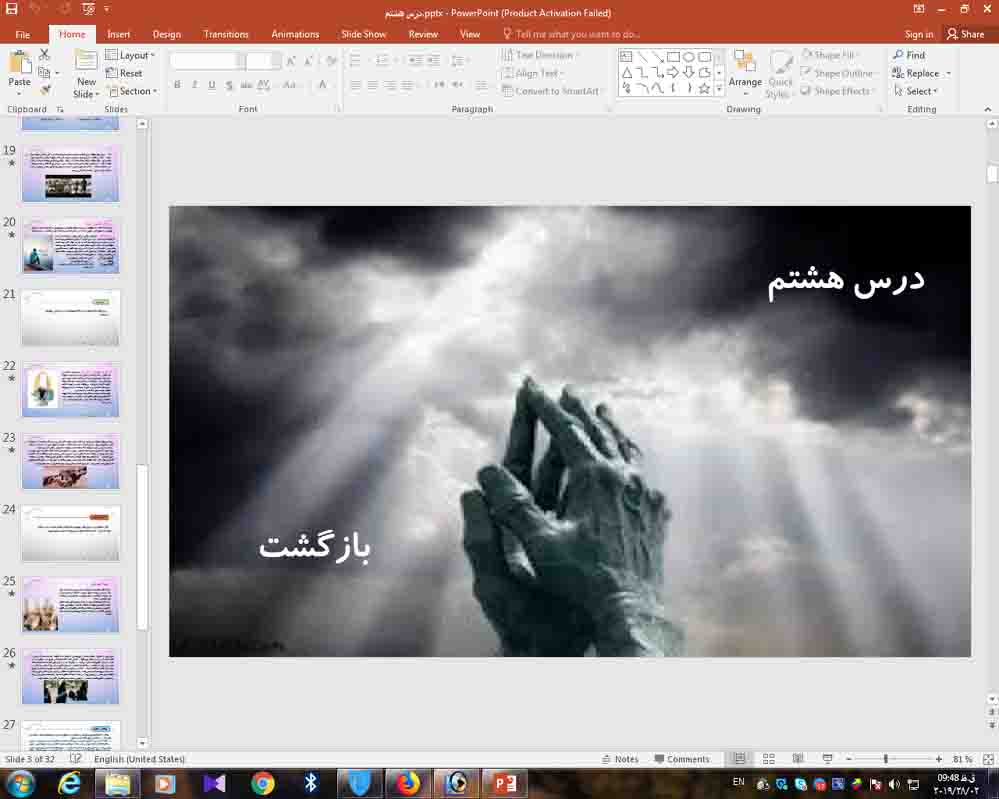Click the Share button

[x=966, y=34]
